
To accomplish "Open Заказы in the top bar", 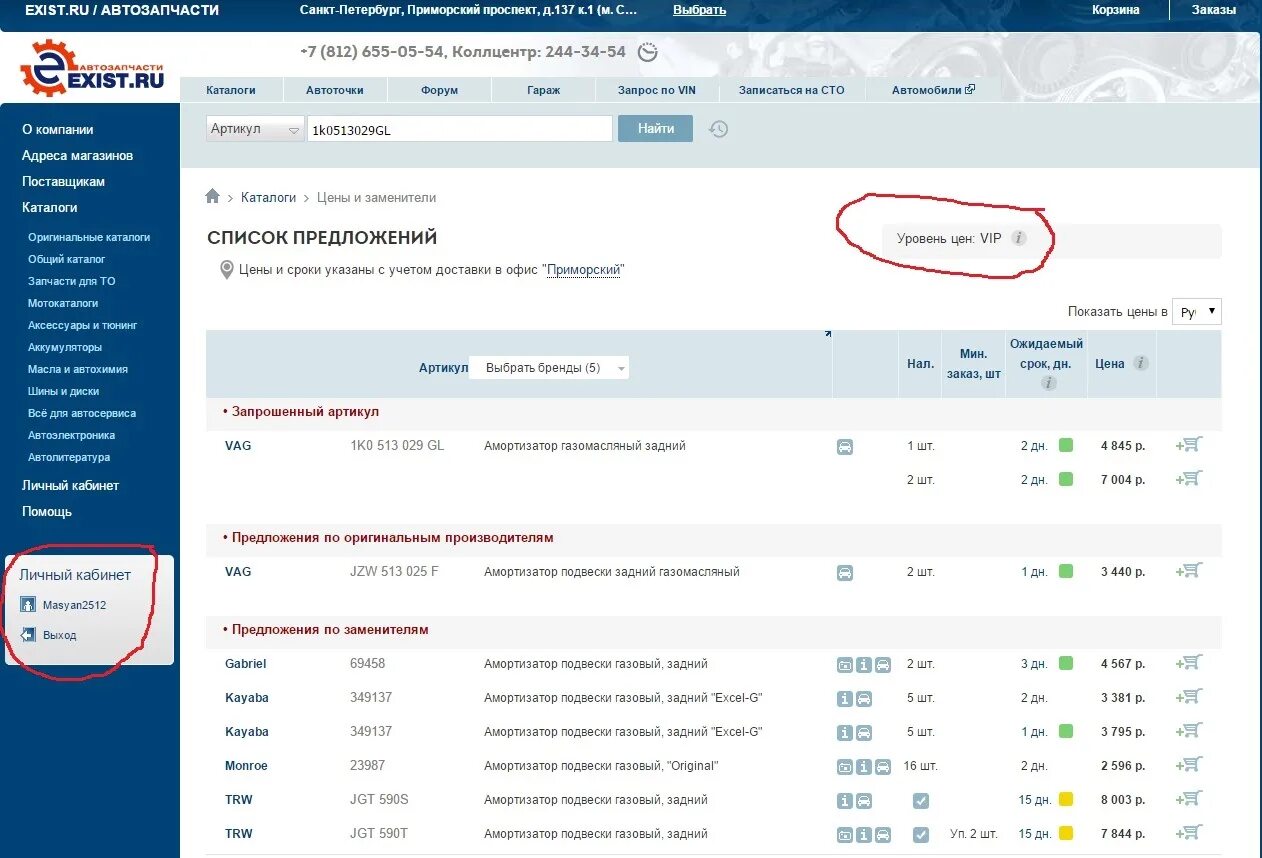I will point(1213,10).
